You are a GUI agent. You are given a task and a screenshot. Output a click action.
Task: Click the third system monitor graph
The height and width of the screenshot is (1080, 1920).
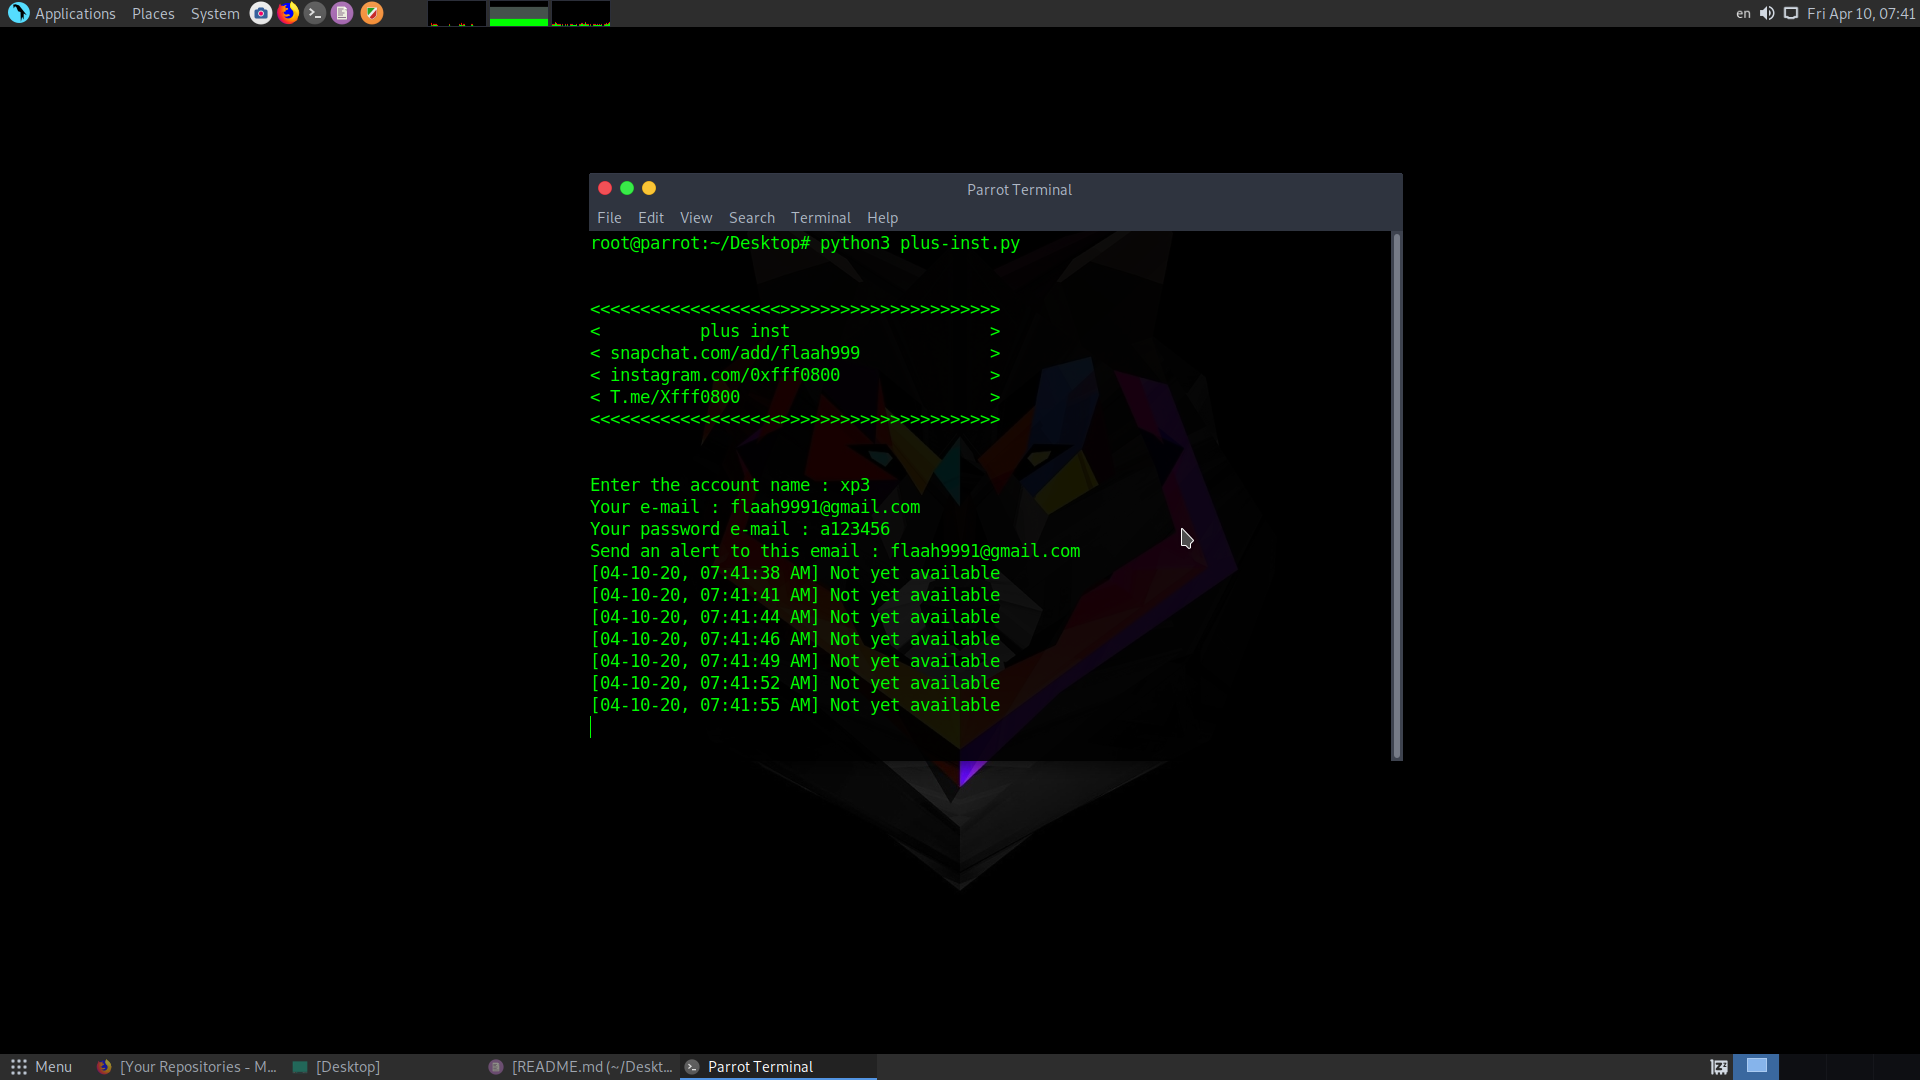coord(581,13)
